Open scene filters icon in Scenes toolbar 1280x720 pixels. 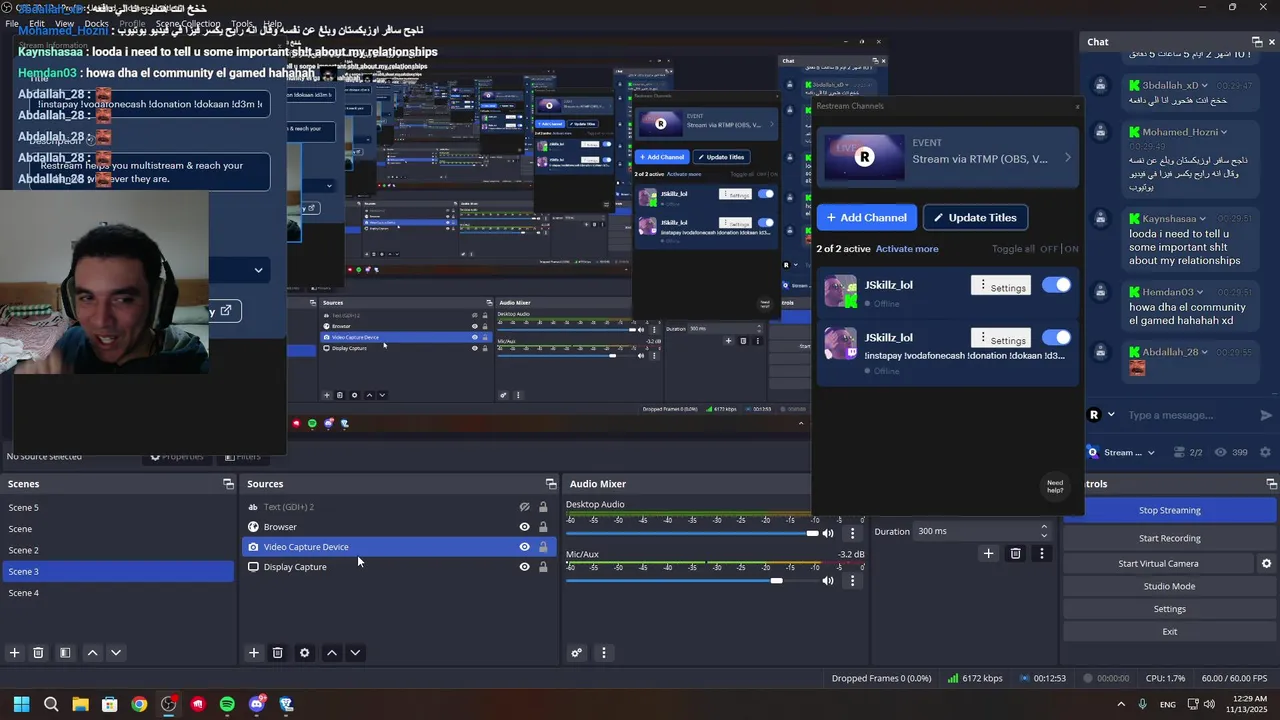coord(65,653)
